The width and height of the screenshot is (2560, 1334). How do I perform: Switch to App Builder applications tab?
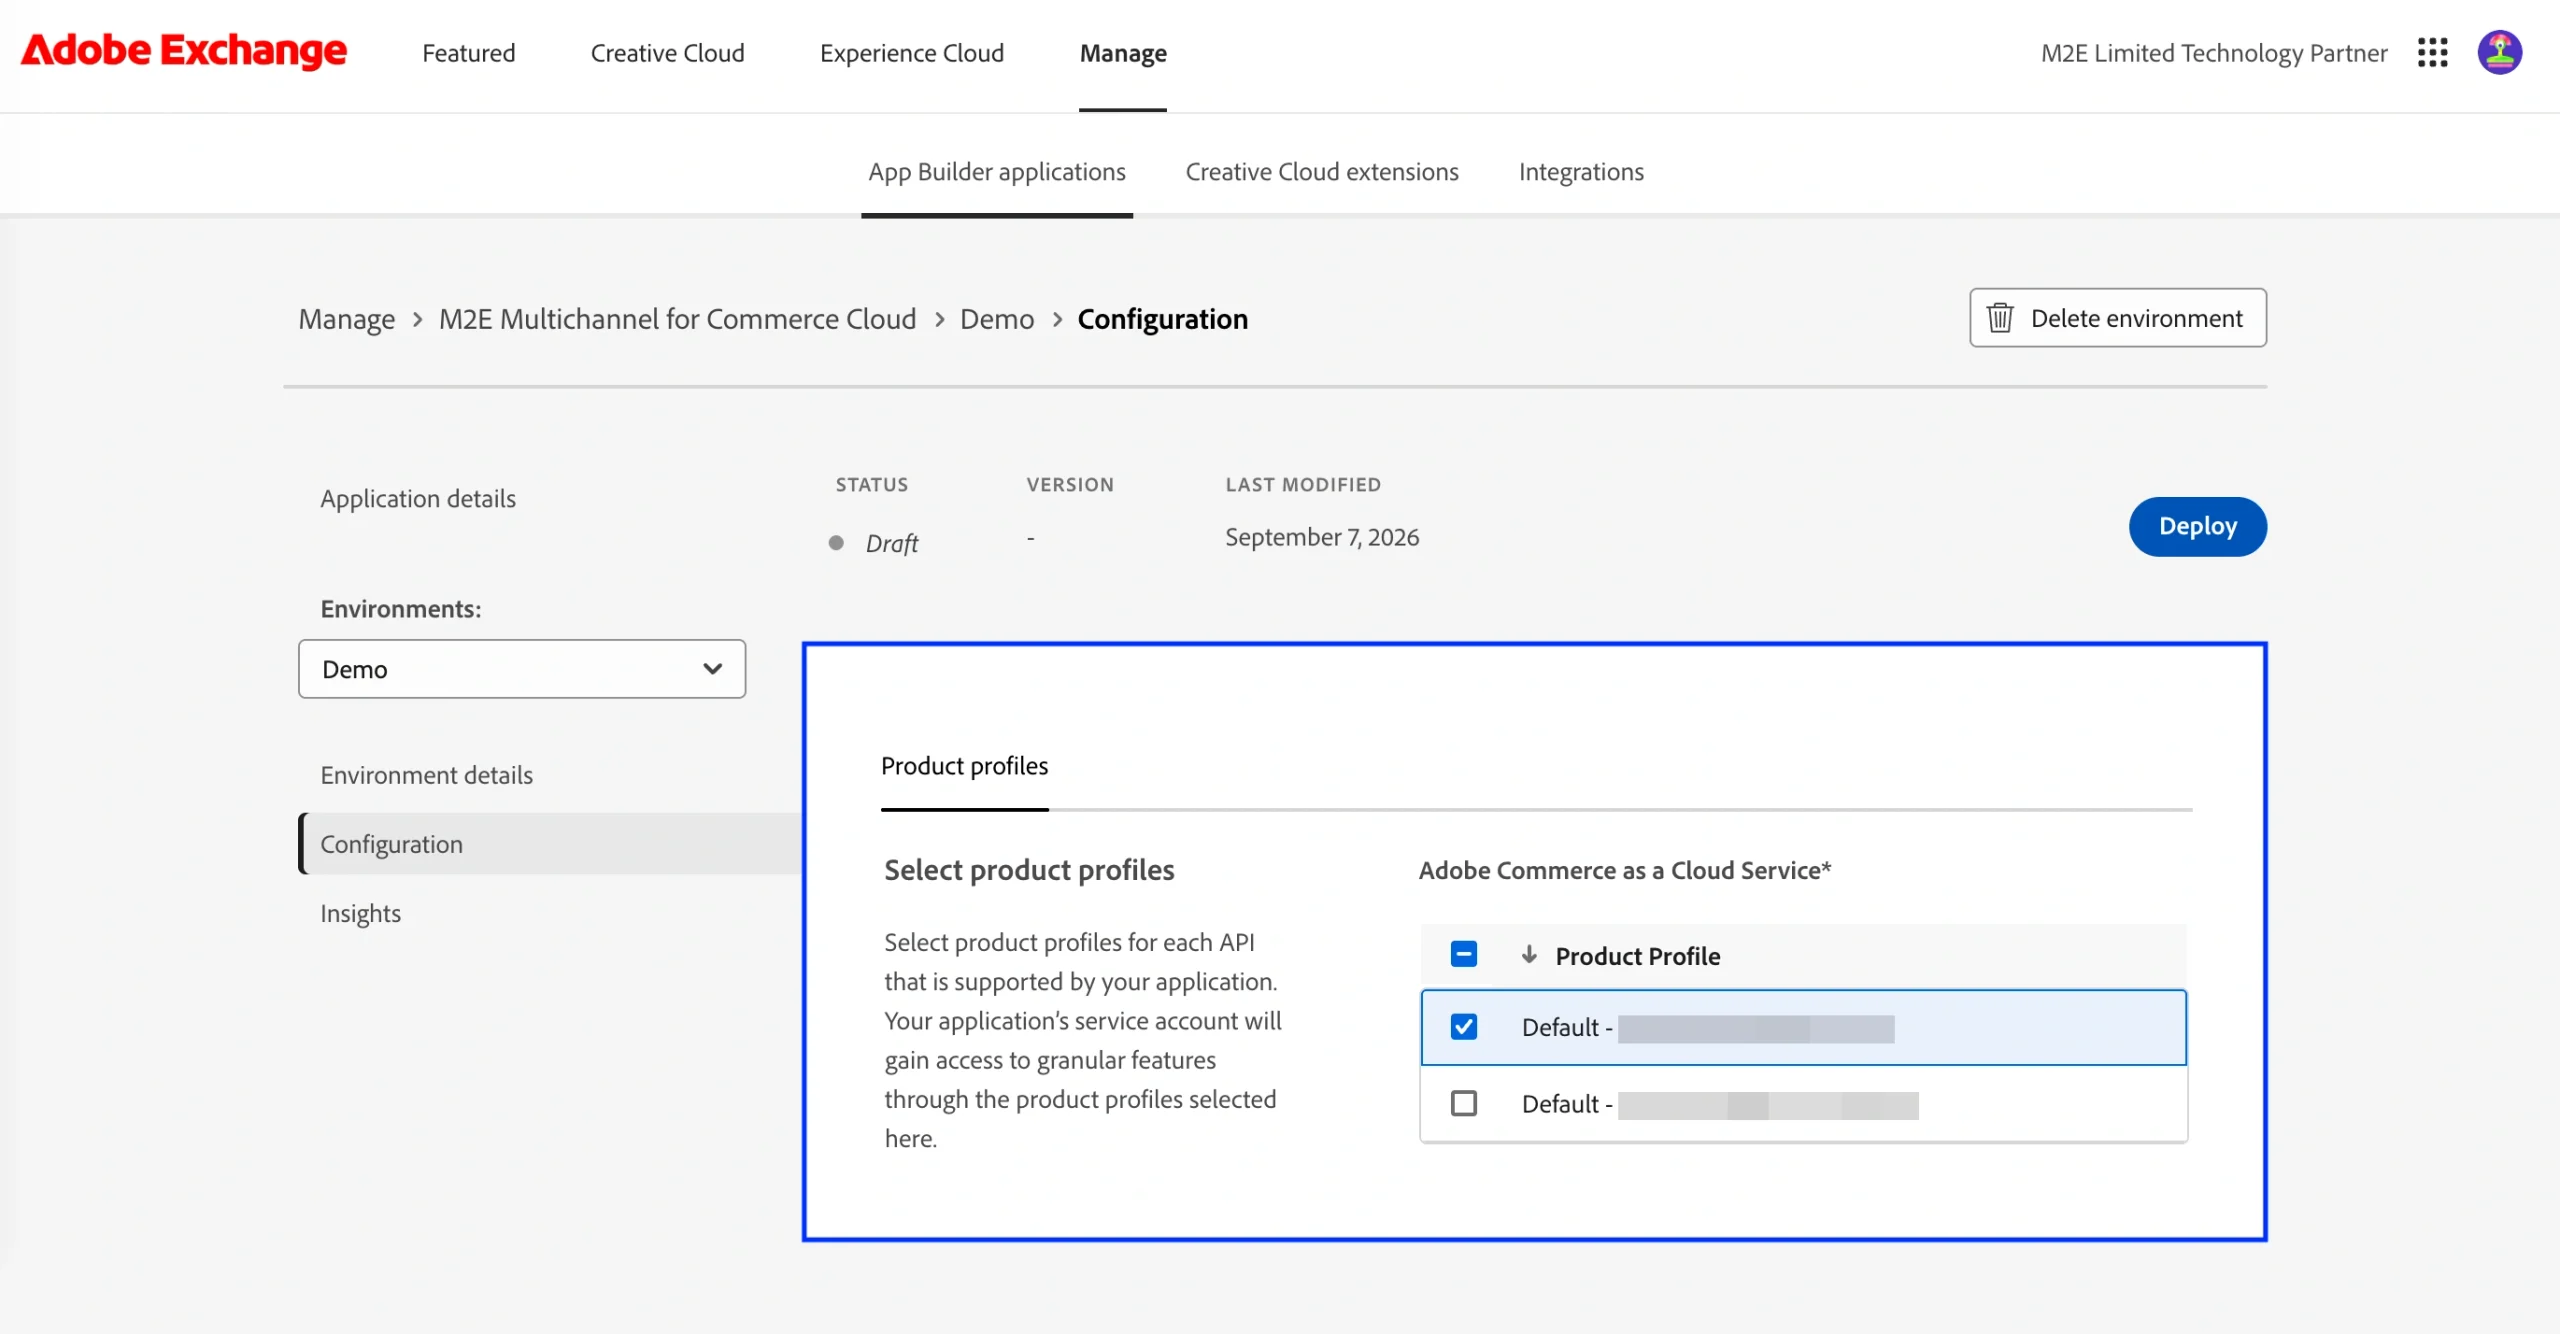997,172
